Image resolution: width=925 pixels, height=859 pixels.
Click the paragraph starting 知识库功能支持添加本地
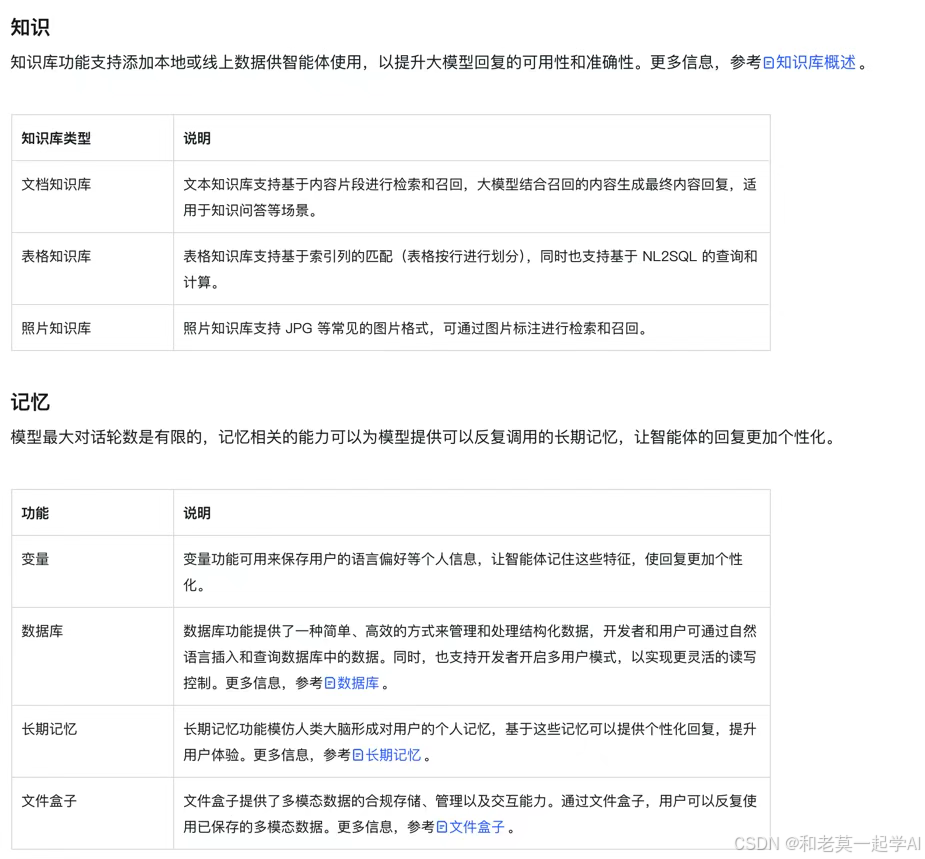tap(439, 63)
